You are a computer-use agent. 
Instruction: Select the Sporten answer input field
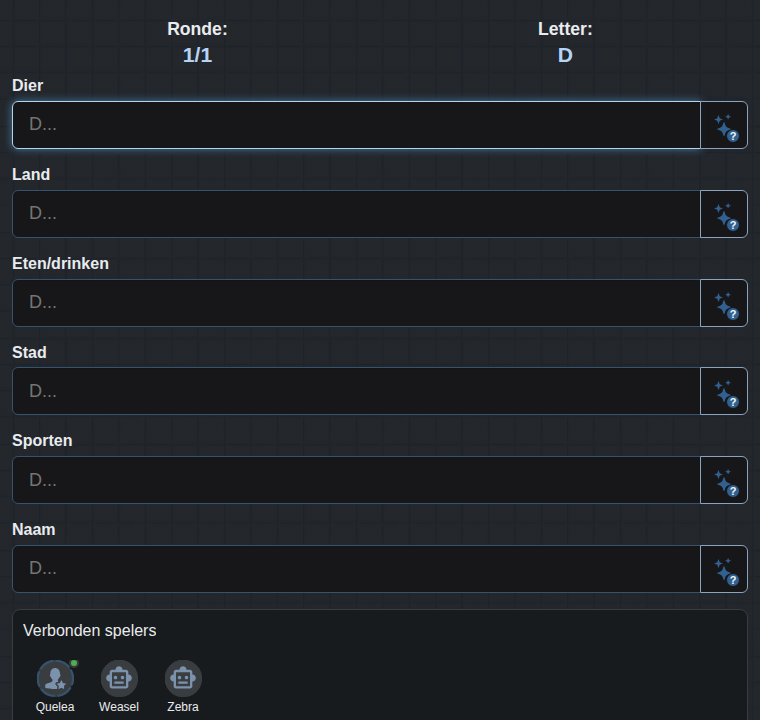coord(356,480)
